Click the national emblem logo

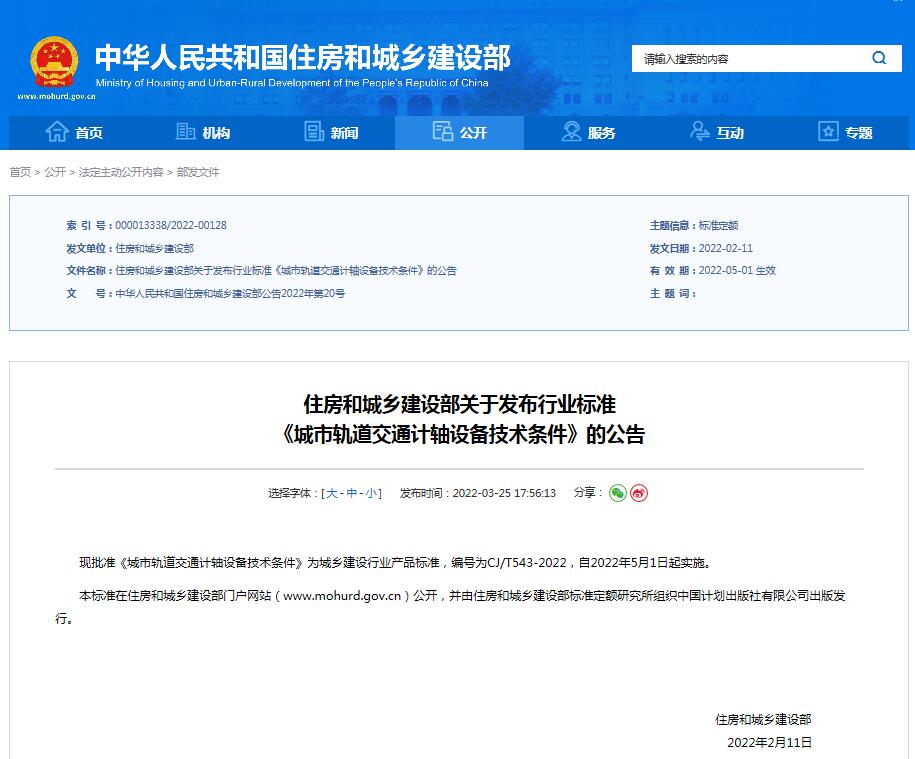[54, 63]
